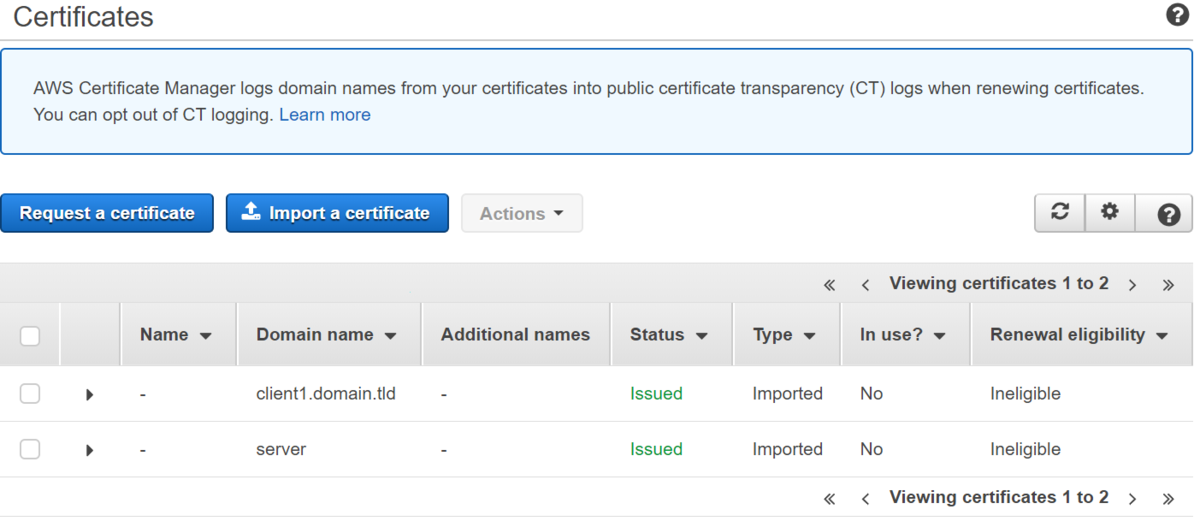
Task: Sort by the Renewal eligibility column header
Action: pos(1079,335)
